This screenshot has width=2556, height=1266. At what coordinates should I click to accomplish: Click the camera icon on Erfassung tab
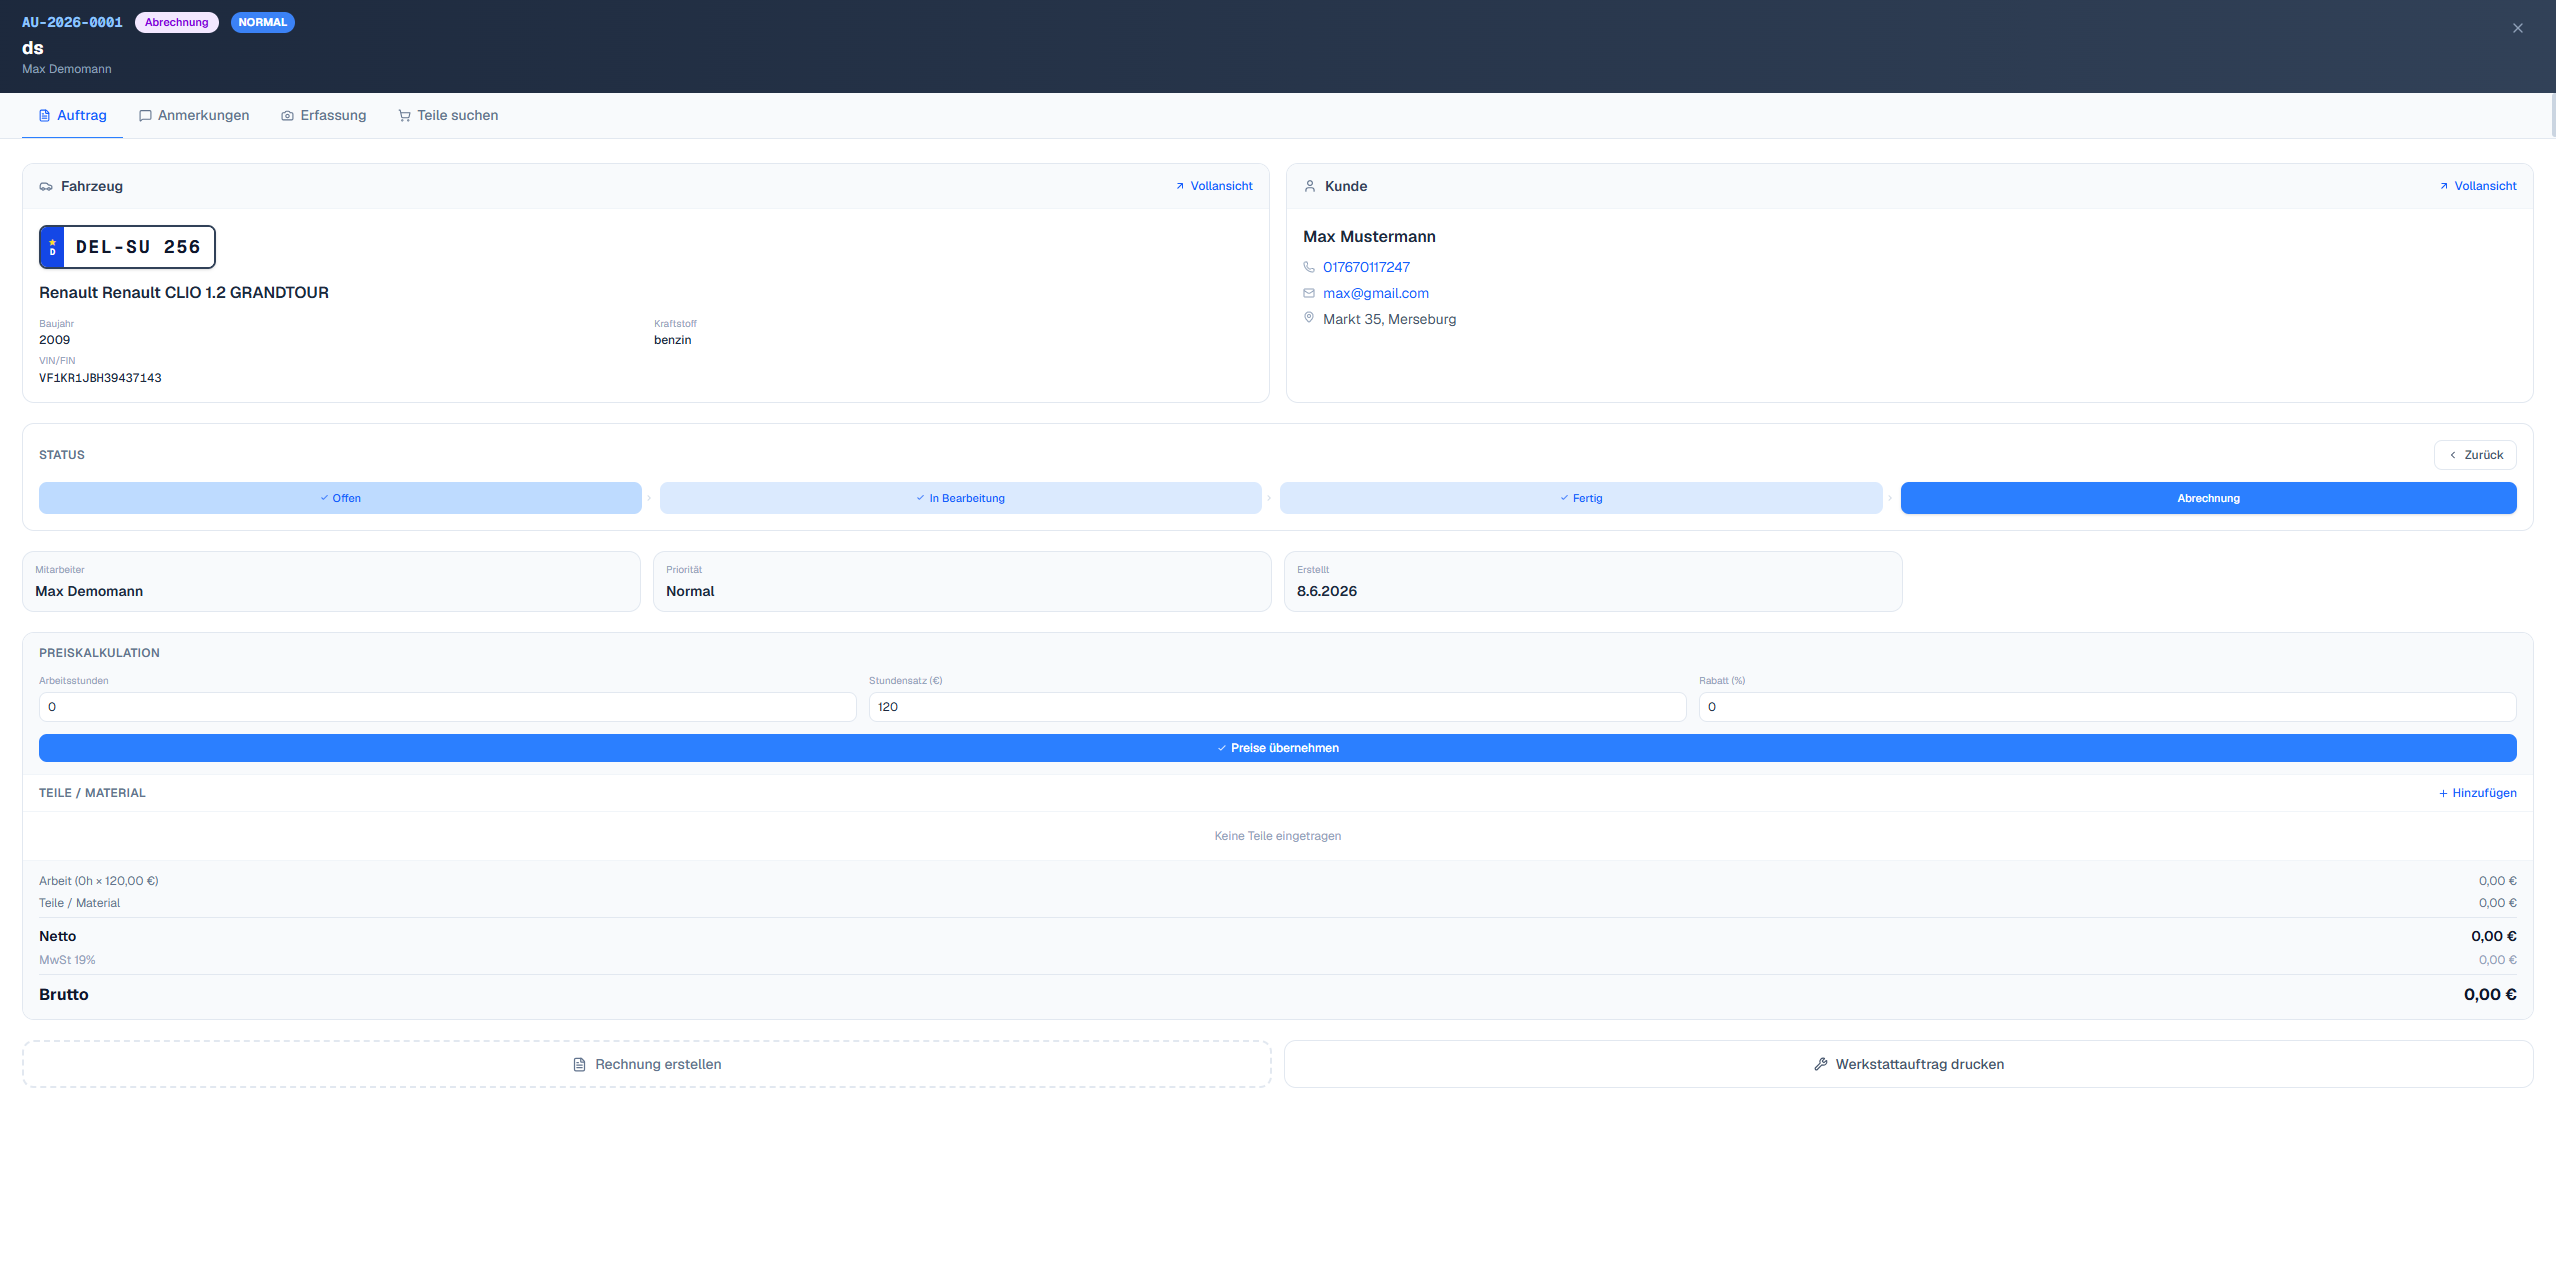287,116
